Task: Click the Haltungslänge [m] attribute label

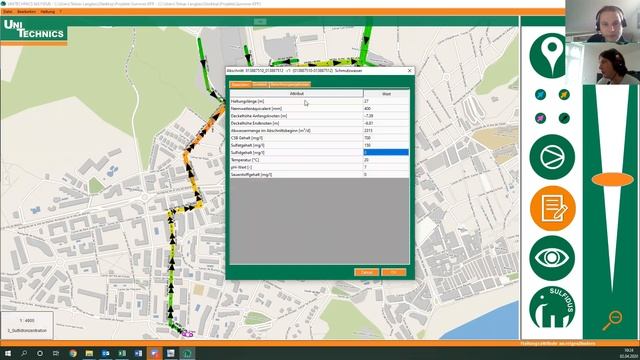Action: pyautogui.click(x=247, y=101)
